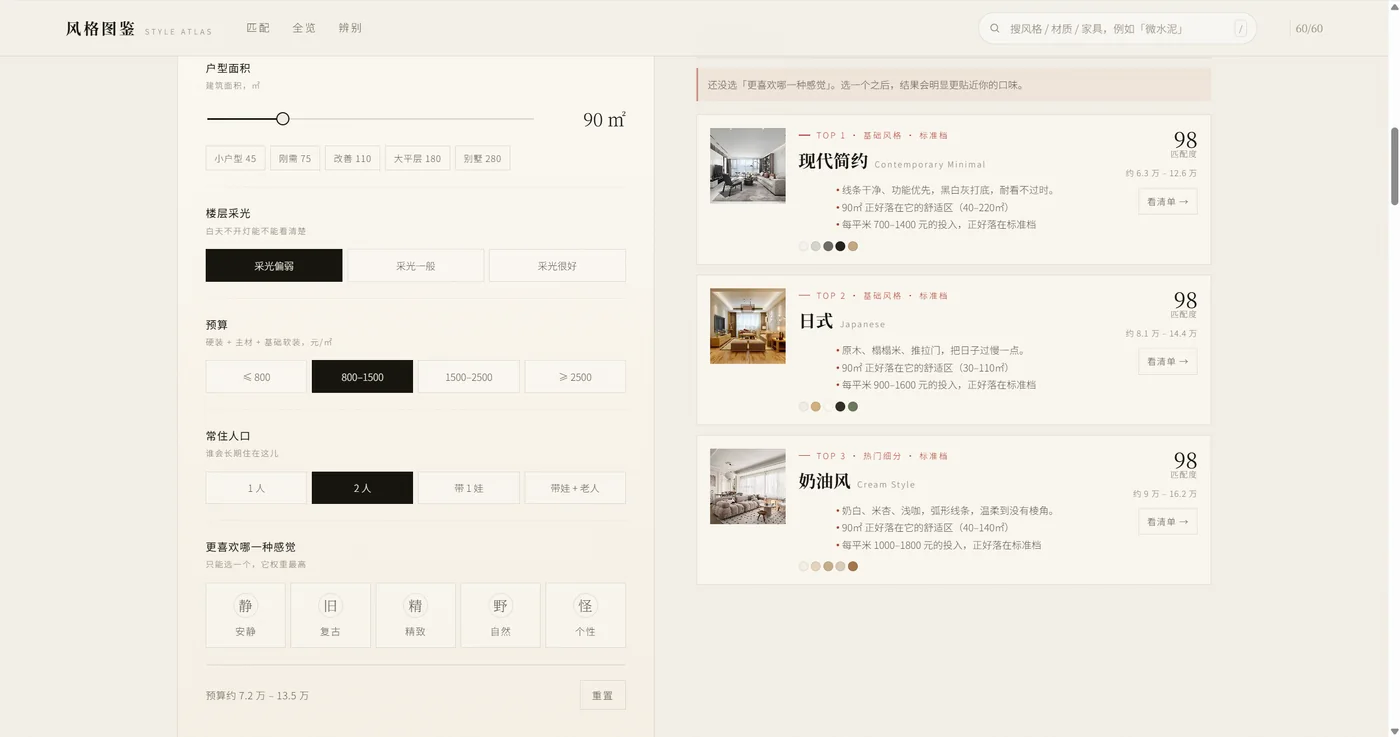Set household to 带娃+老人

pos(575,488)
